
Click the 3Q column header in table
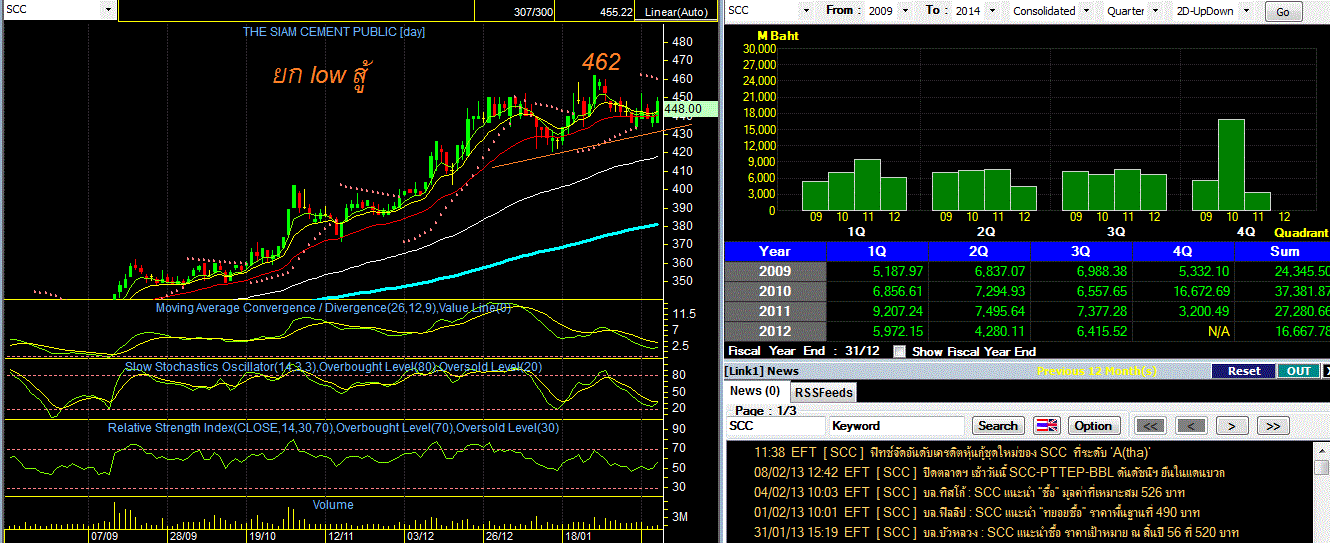[1082, 252]
